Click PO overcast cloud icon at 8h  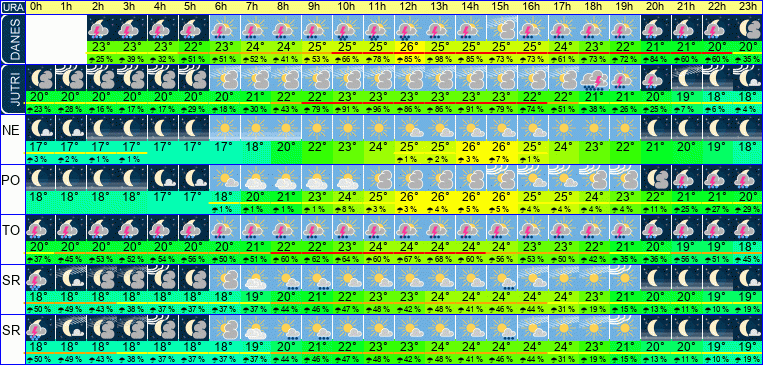[x=286, y=178]
